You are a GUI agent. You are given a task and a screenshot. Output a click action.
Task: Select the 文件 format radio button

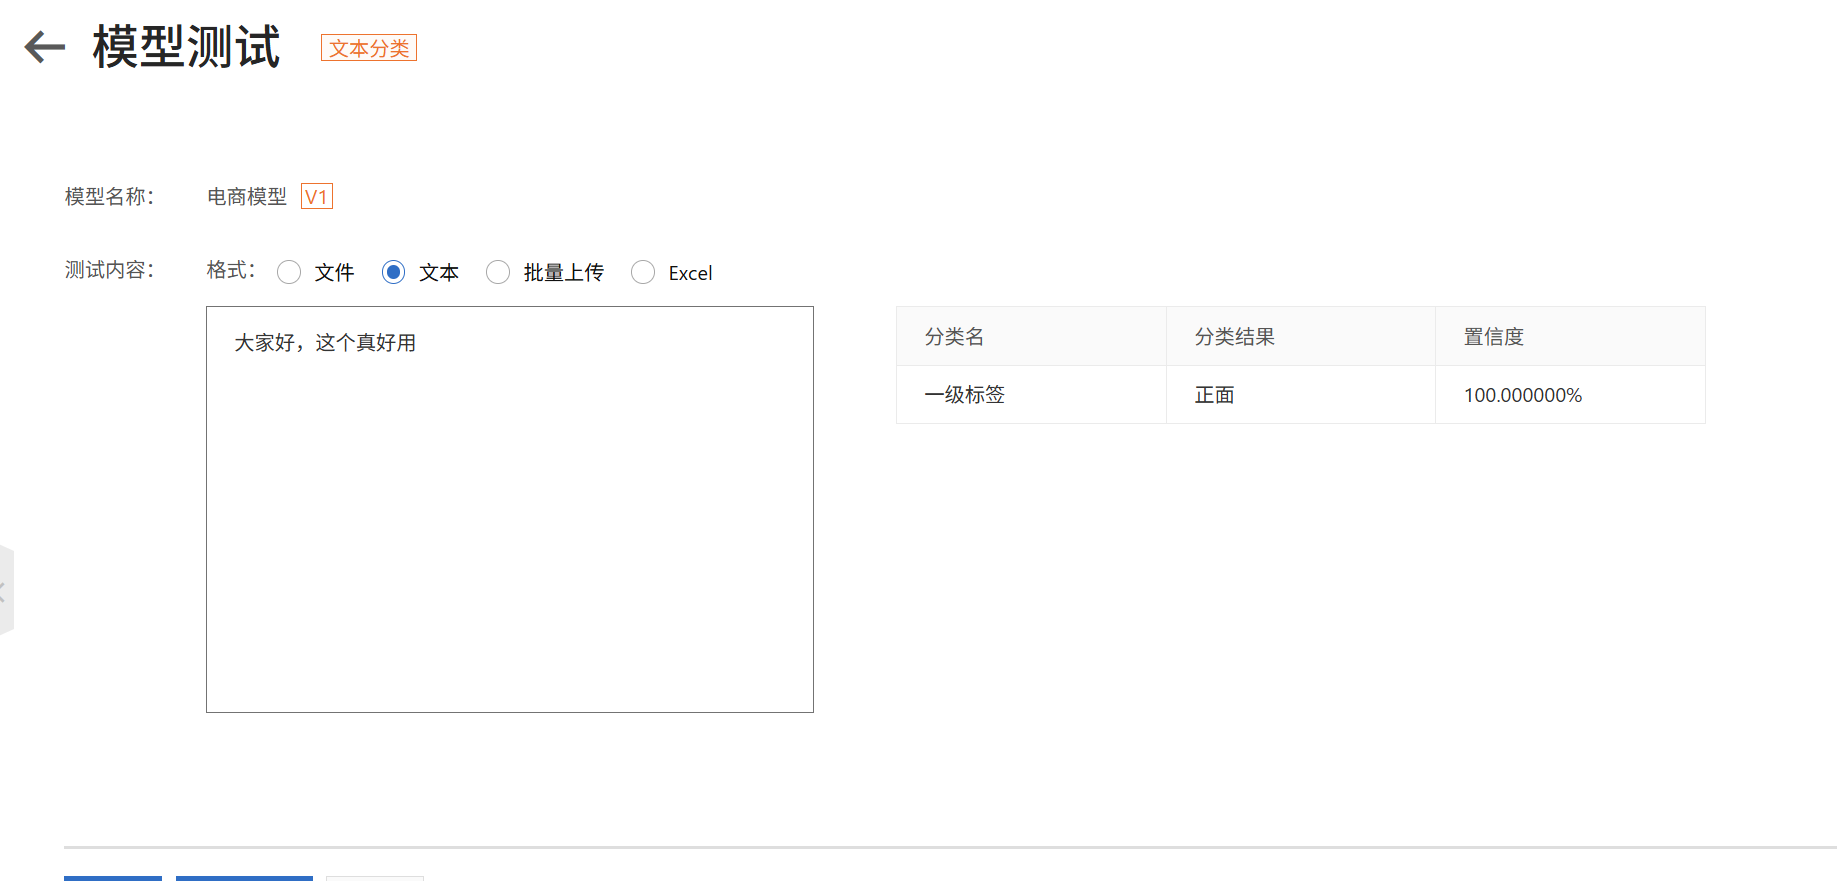coord(289,272)
